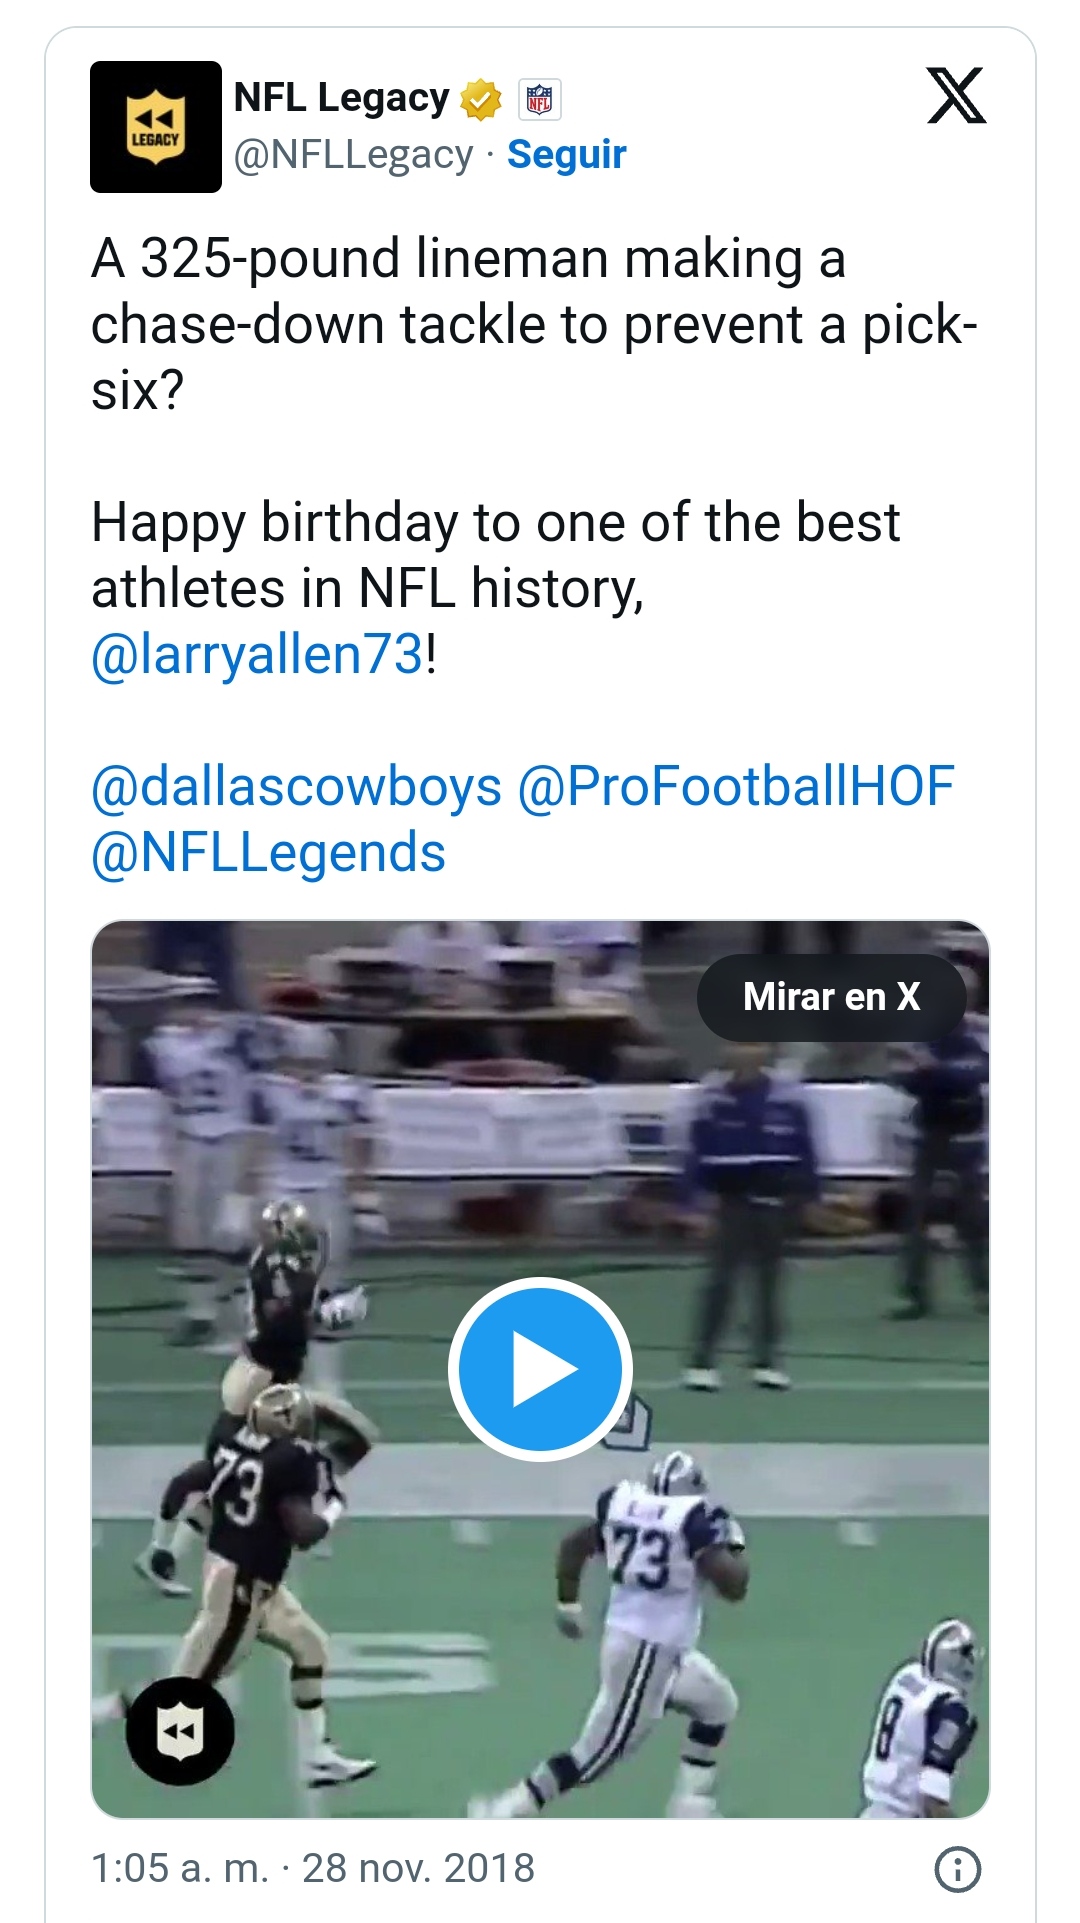The height and width of the screenshot is (1923, 1080).
Task: Click the Seguir follow link
Action: click(566, 155)
